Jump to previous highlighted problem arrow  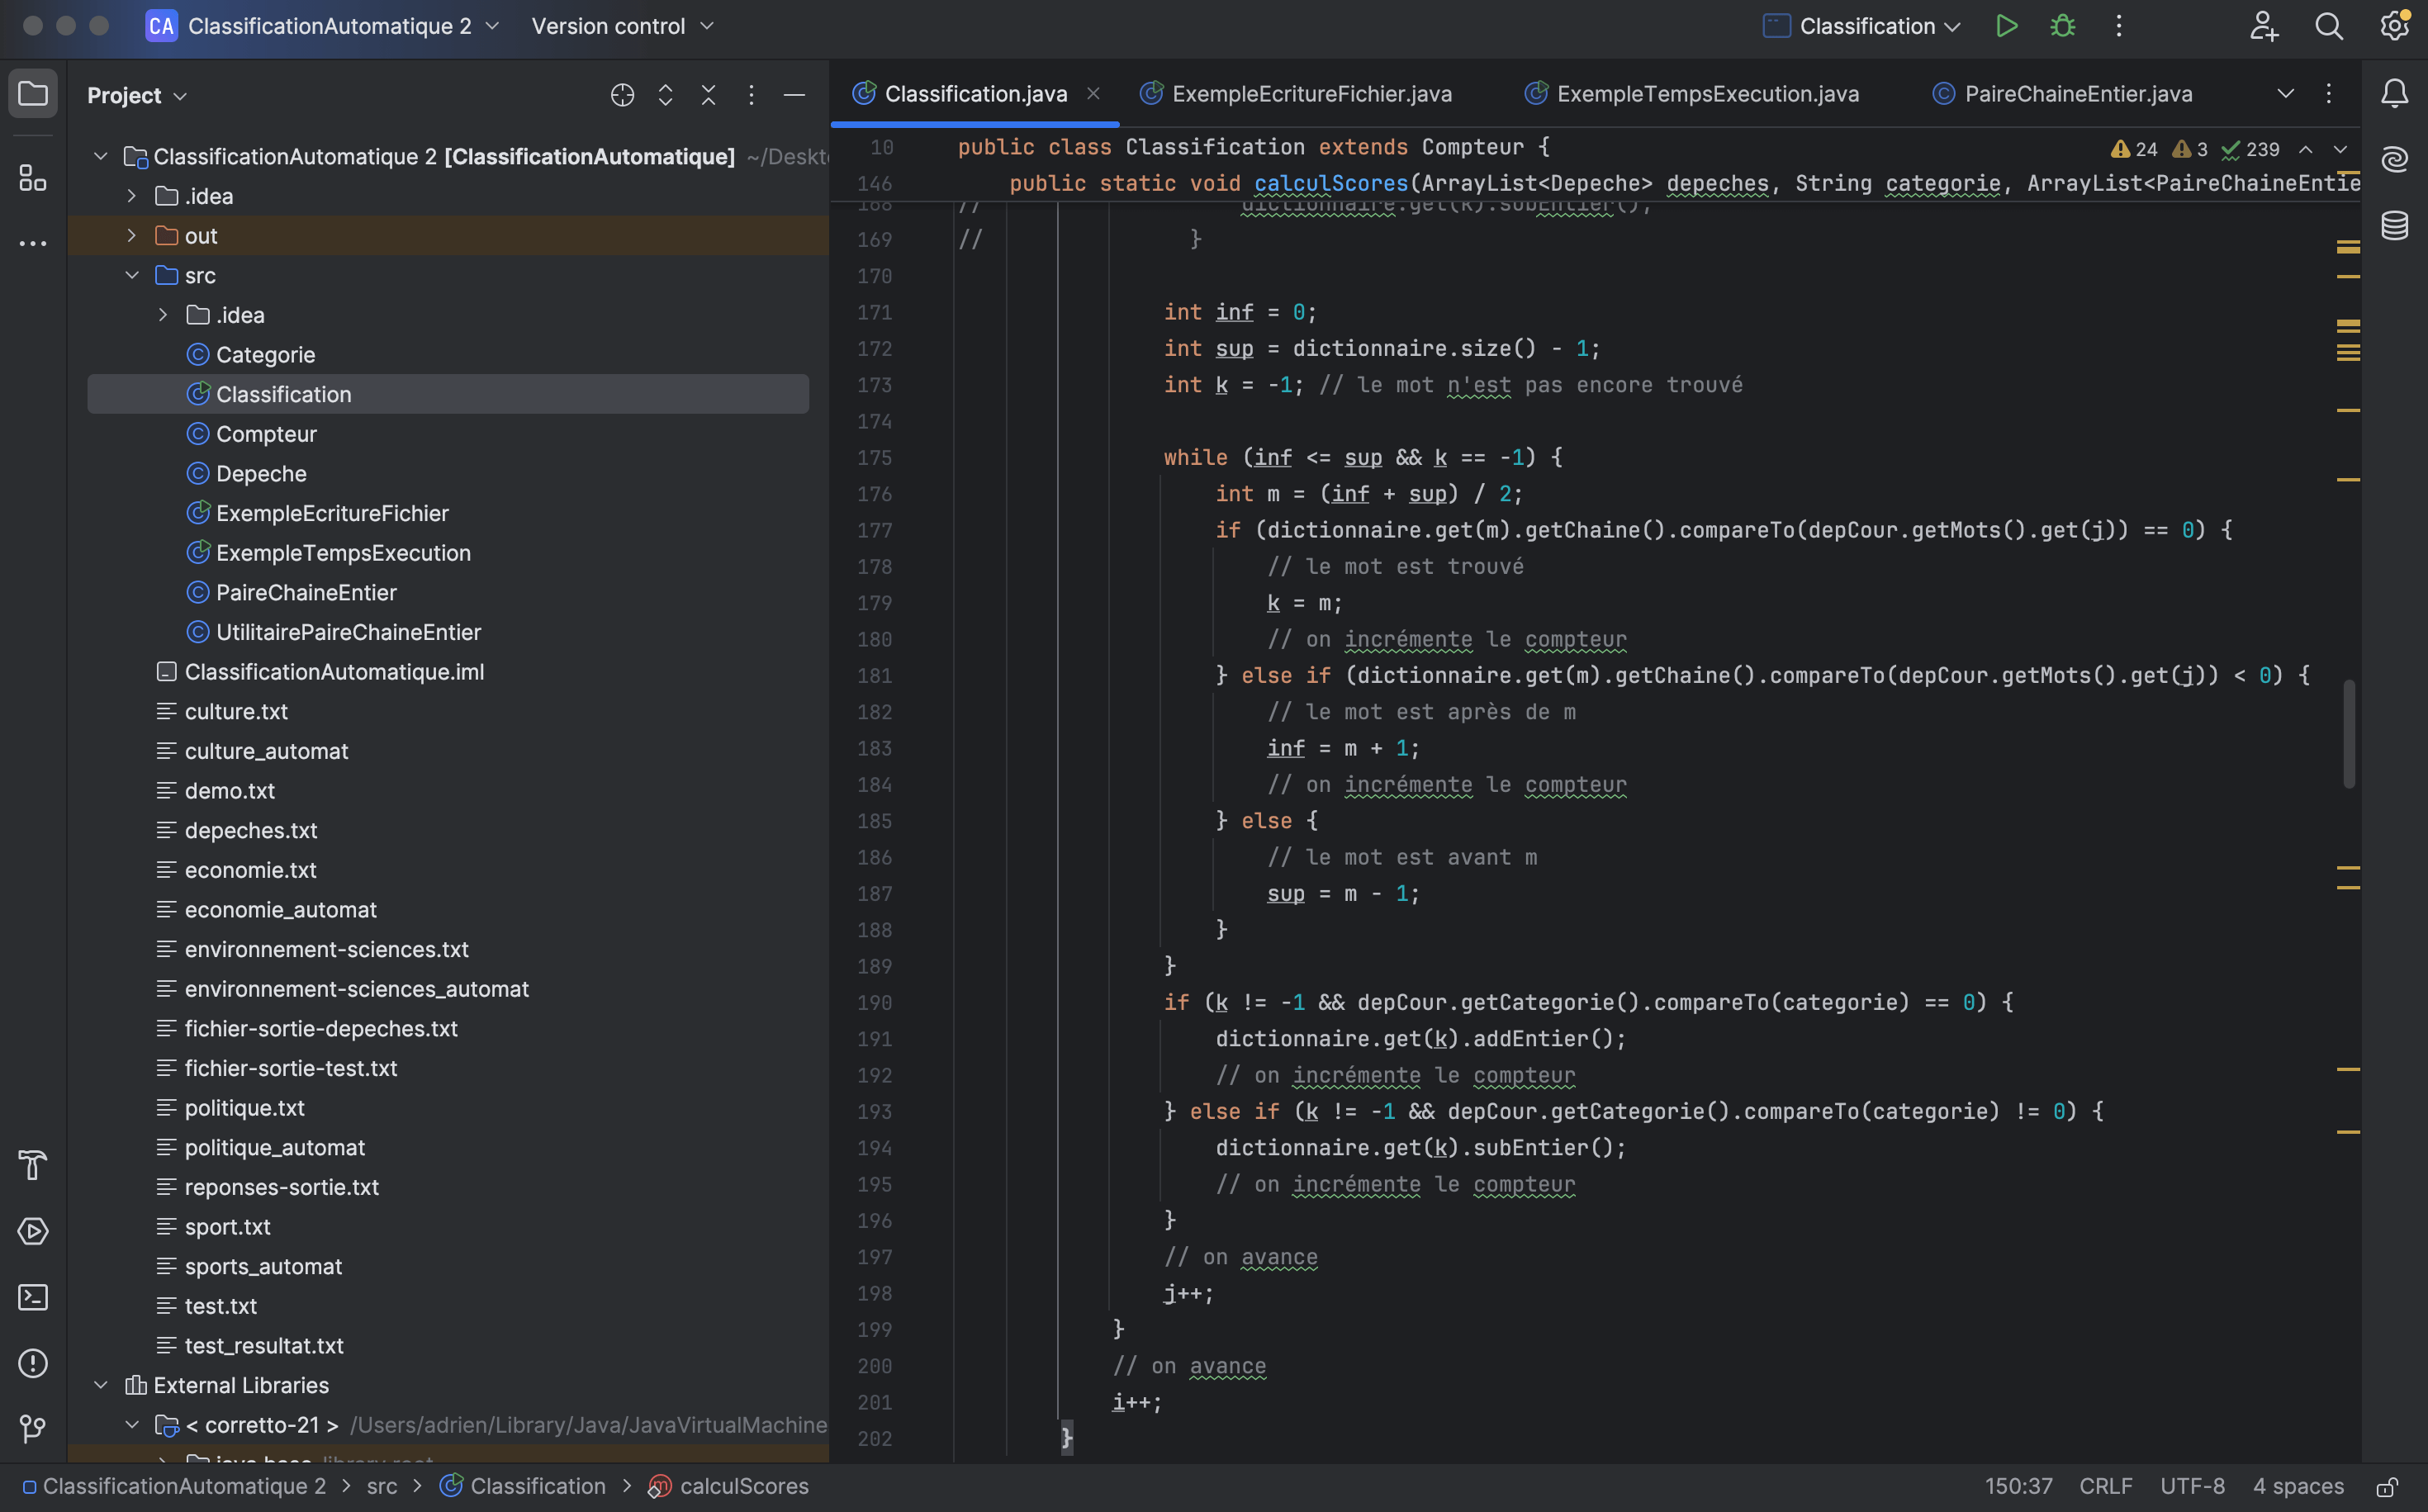click(x=2305, y=149)
